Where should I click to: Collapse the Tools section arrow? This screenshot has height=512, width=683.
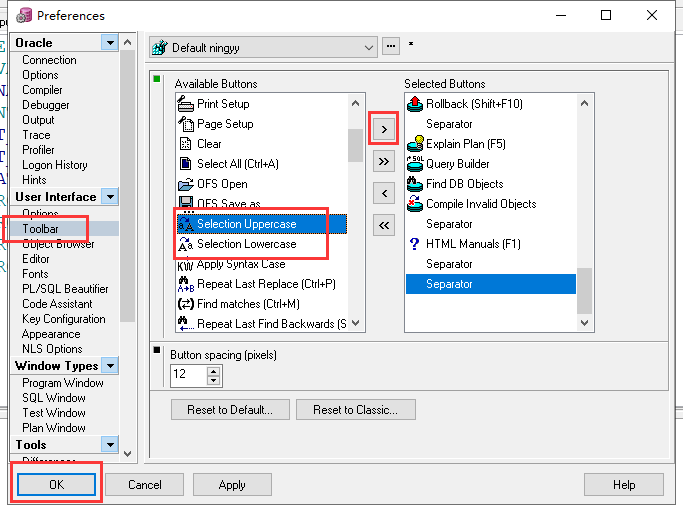click(x=110, y=444)
